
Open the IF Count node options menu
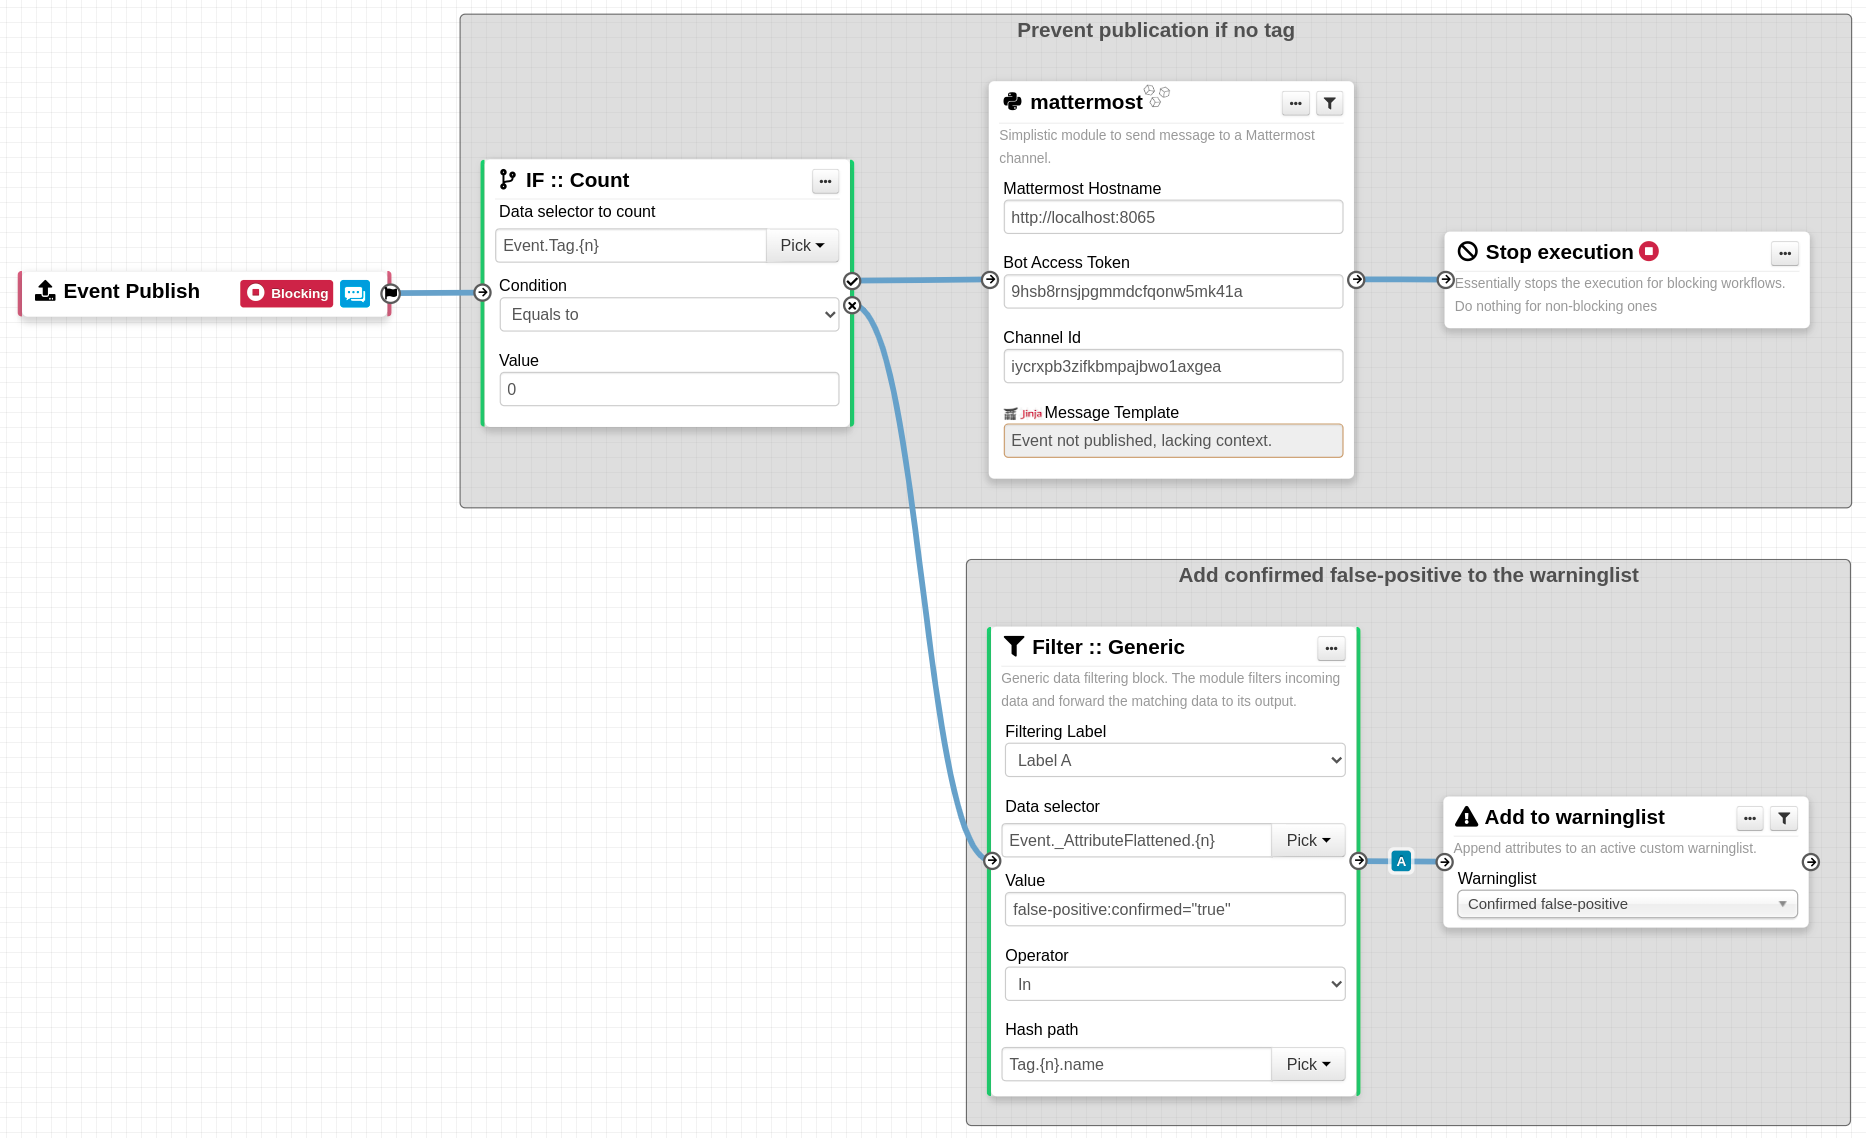(x=825, y=181)
